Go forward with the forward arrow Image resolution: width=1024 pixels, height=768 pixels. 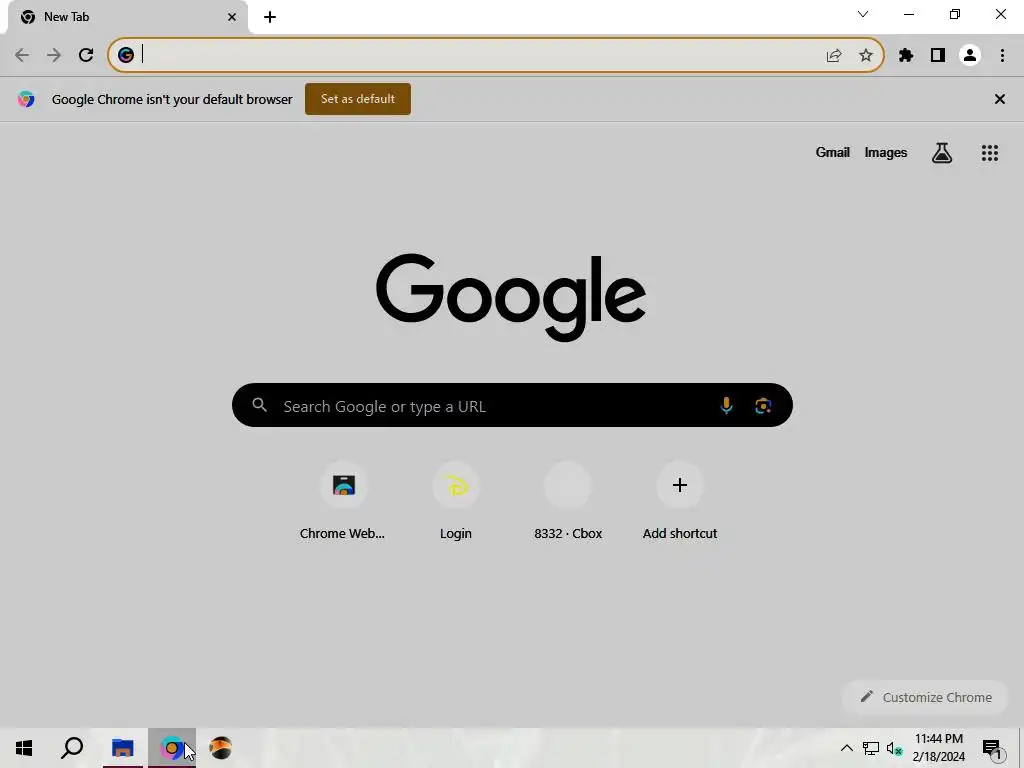click(54, 55)
